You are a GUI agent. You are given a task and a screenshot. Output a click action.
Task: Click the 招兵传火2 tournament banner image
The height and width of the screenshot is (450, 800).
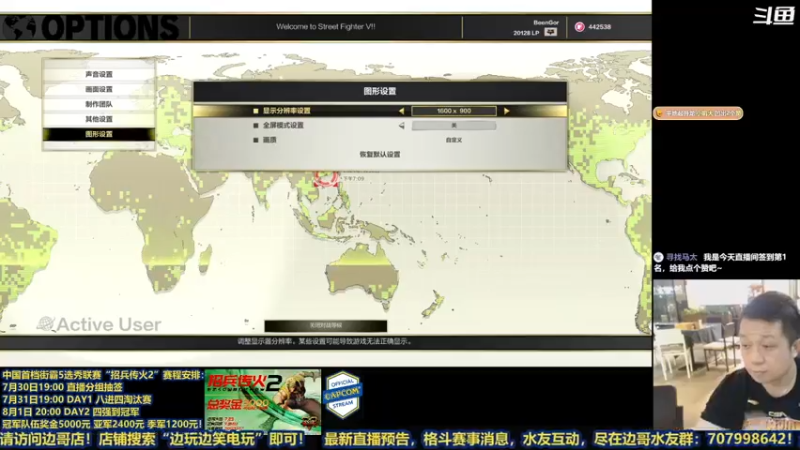[x=263, y=402]
